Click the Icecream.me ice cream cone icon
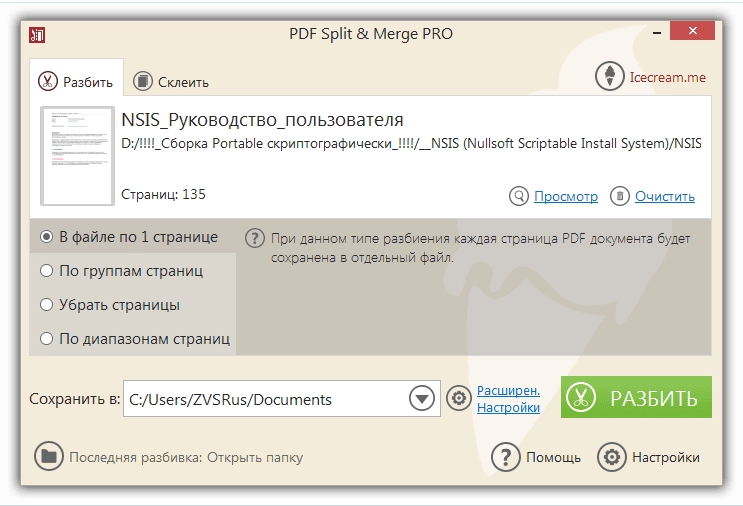The width and height of the screenshot is (743, 506). coord(609,76)
